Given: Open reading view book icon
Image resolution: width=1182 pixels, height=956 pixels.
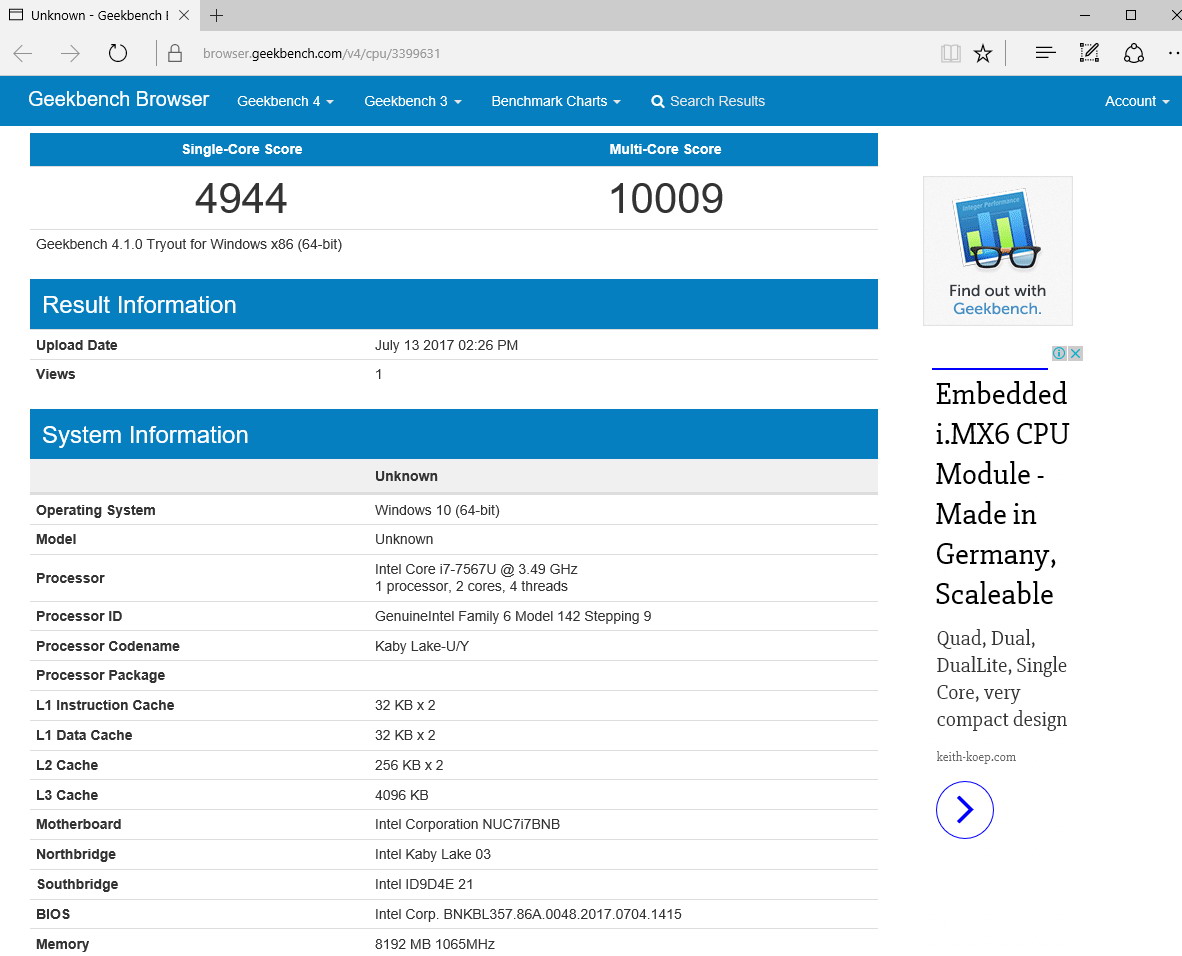Looking at the screenshot, I should pos(950,54).
